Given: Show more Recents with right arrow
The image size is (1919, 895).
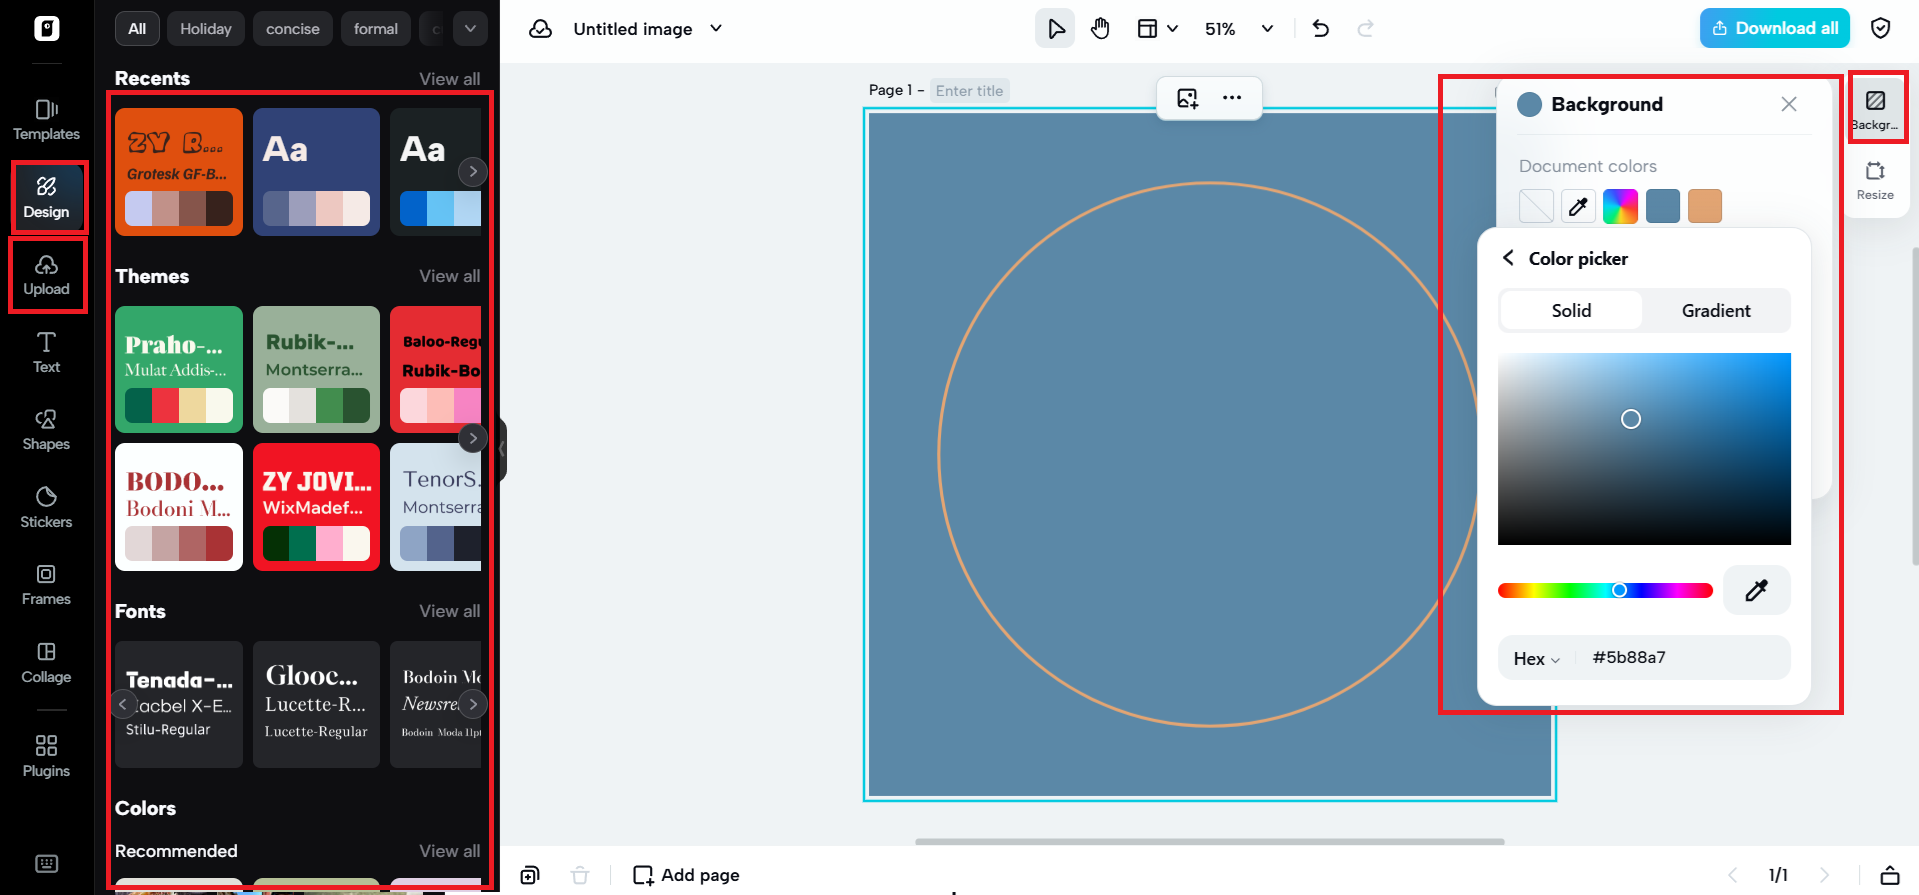Looking at the screenshot, I should coord(473,172).
